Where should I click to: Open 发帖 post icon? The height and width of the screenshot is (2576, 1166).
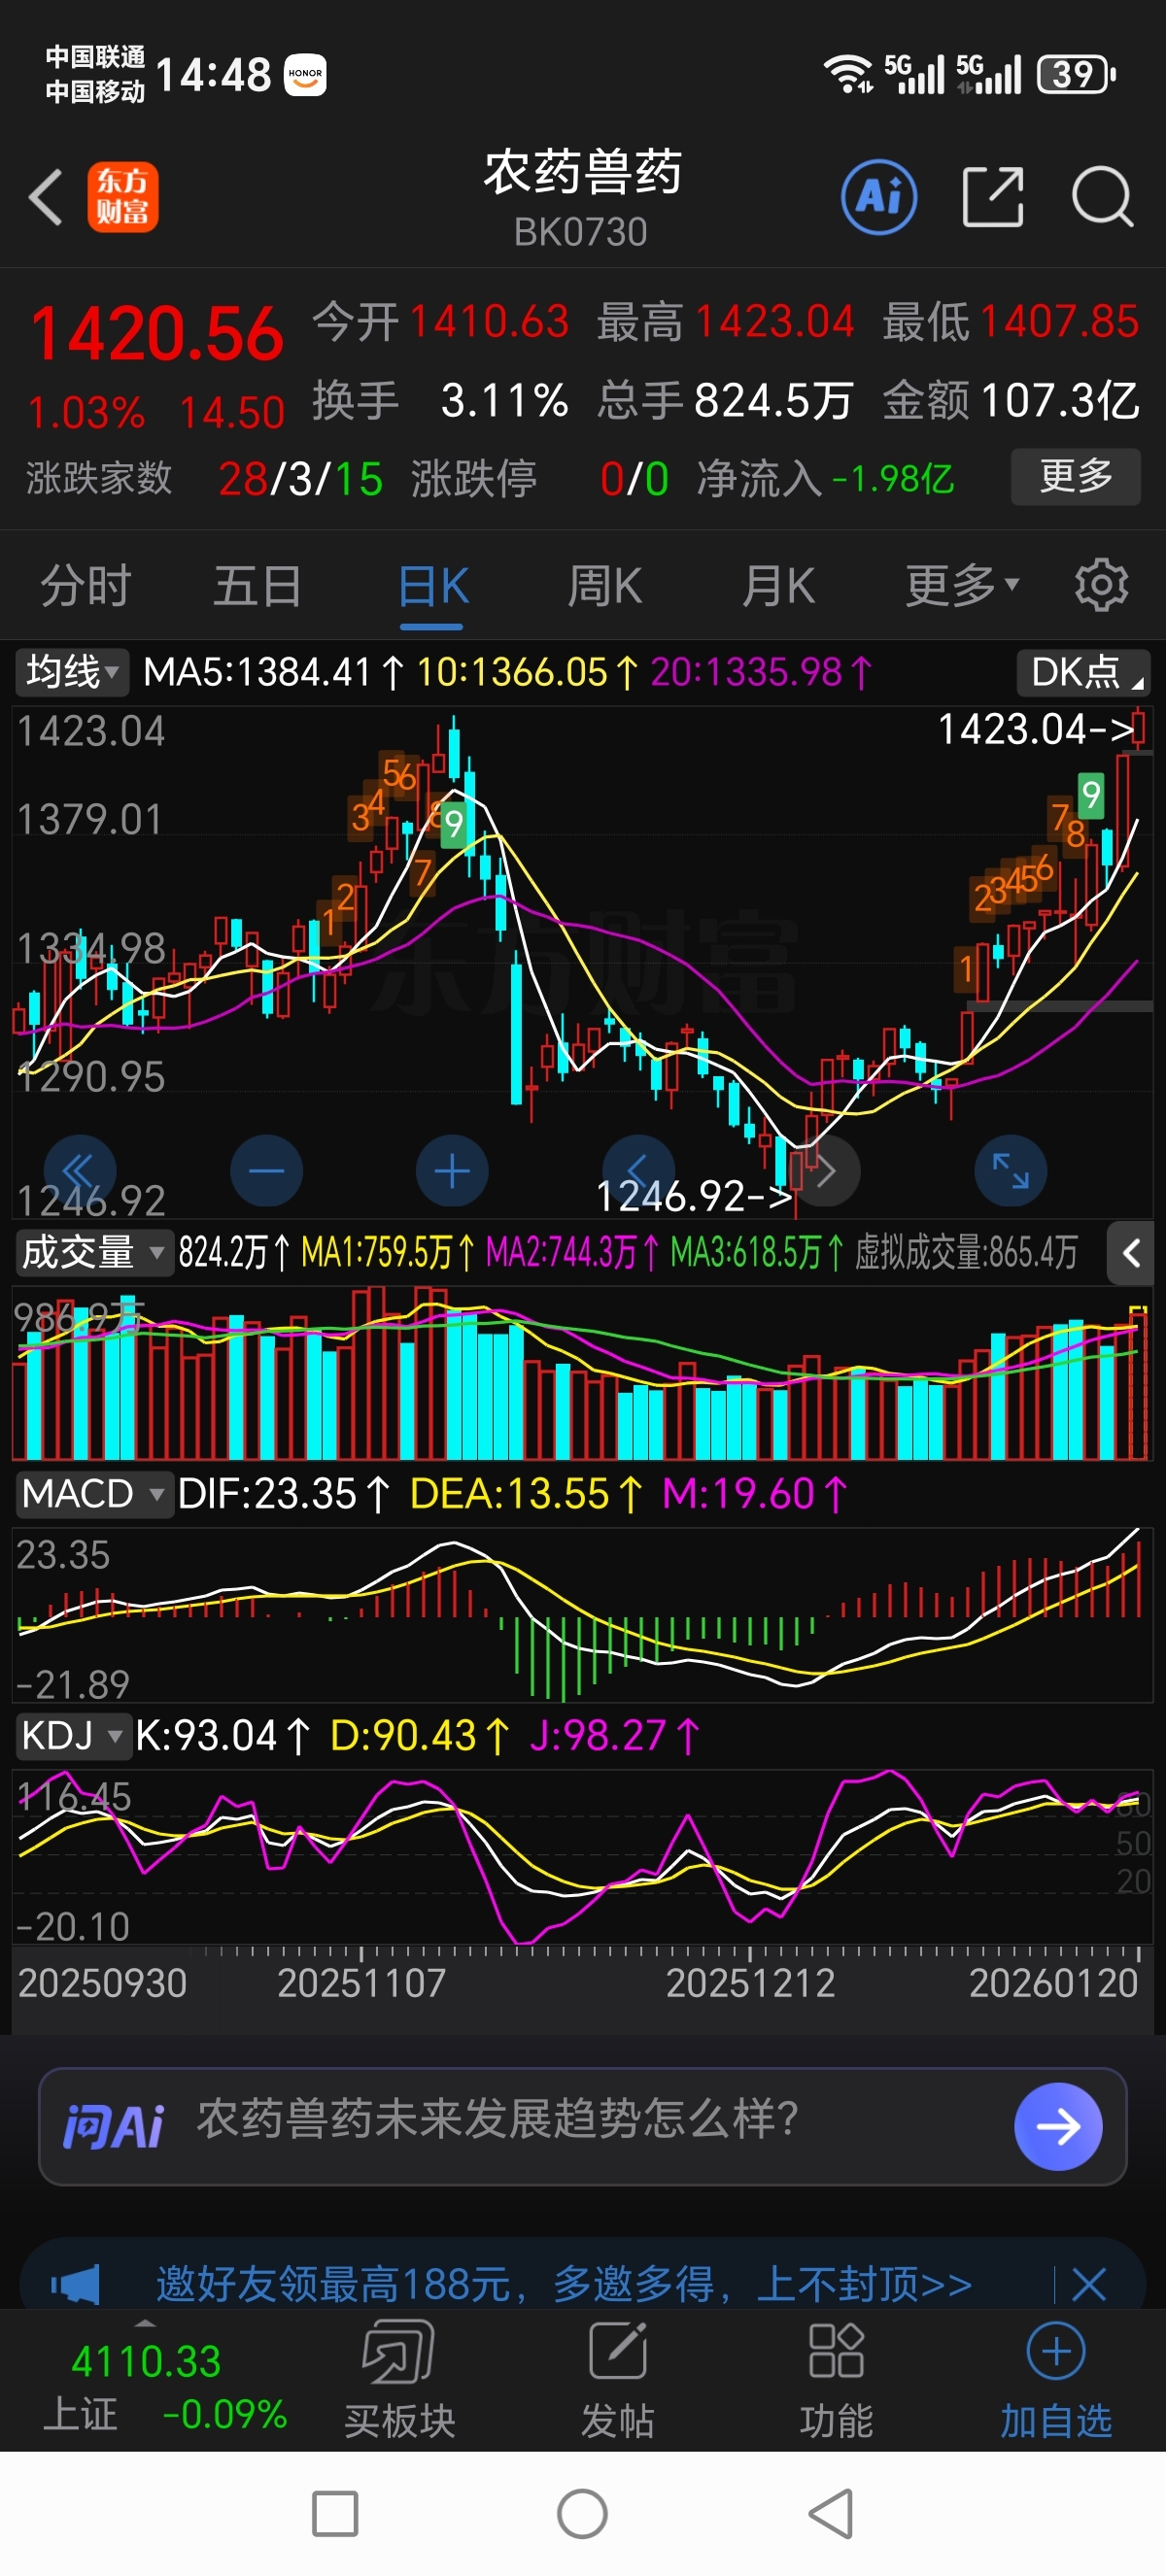(x=618, y=2380)
